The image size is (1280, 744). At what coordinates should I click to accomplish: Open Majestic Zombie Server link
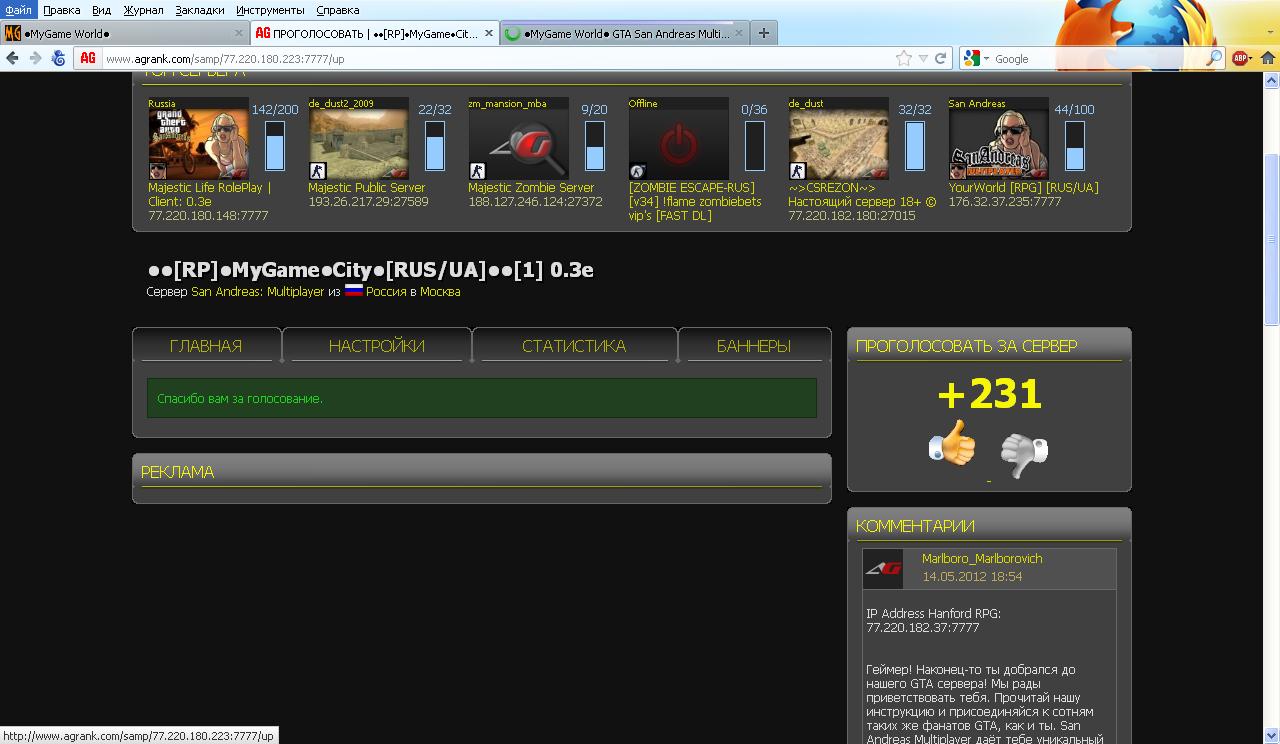point(531,187)
